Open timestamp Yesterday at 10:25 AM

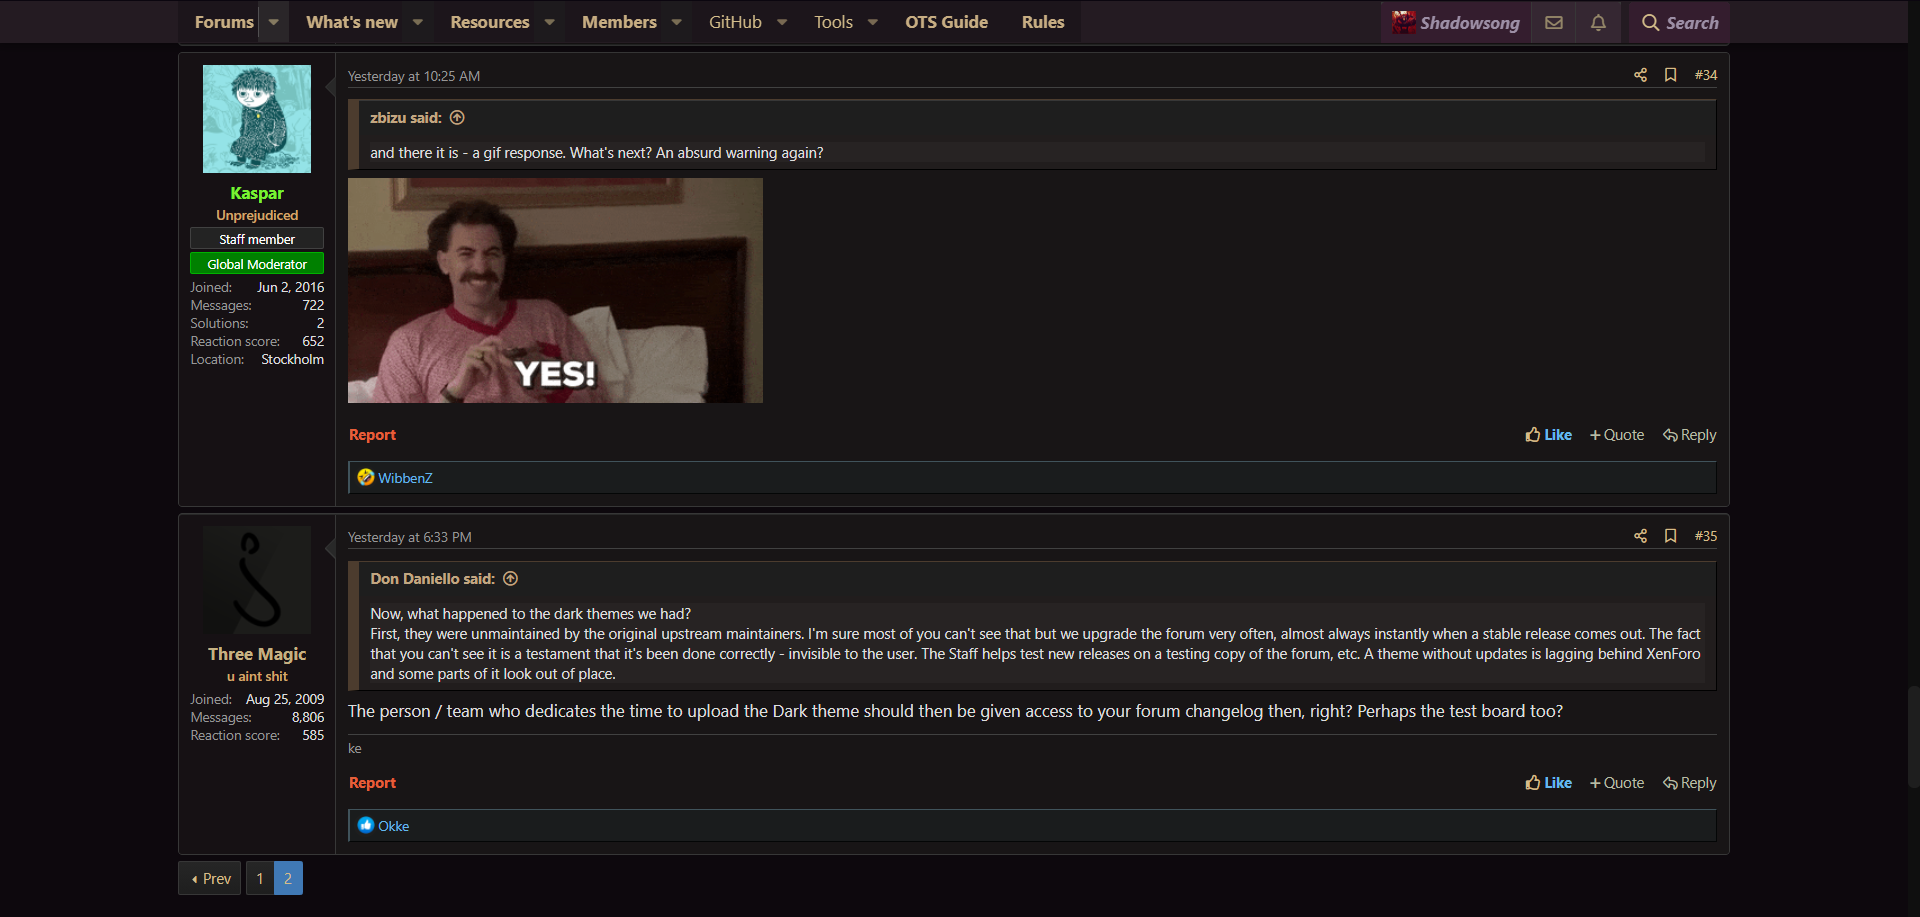point(414,76)
